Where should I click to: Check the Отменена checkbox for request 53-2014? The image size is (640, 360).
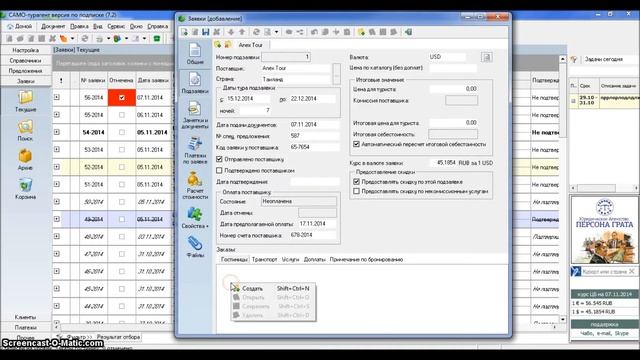tap(122, 150)
